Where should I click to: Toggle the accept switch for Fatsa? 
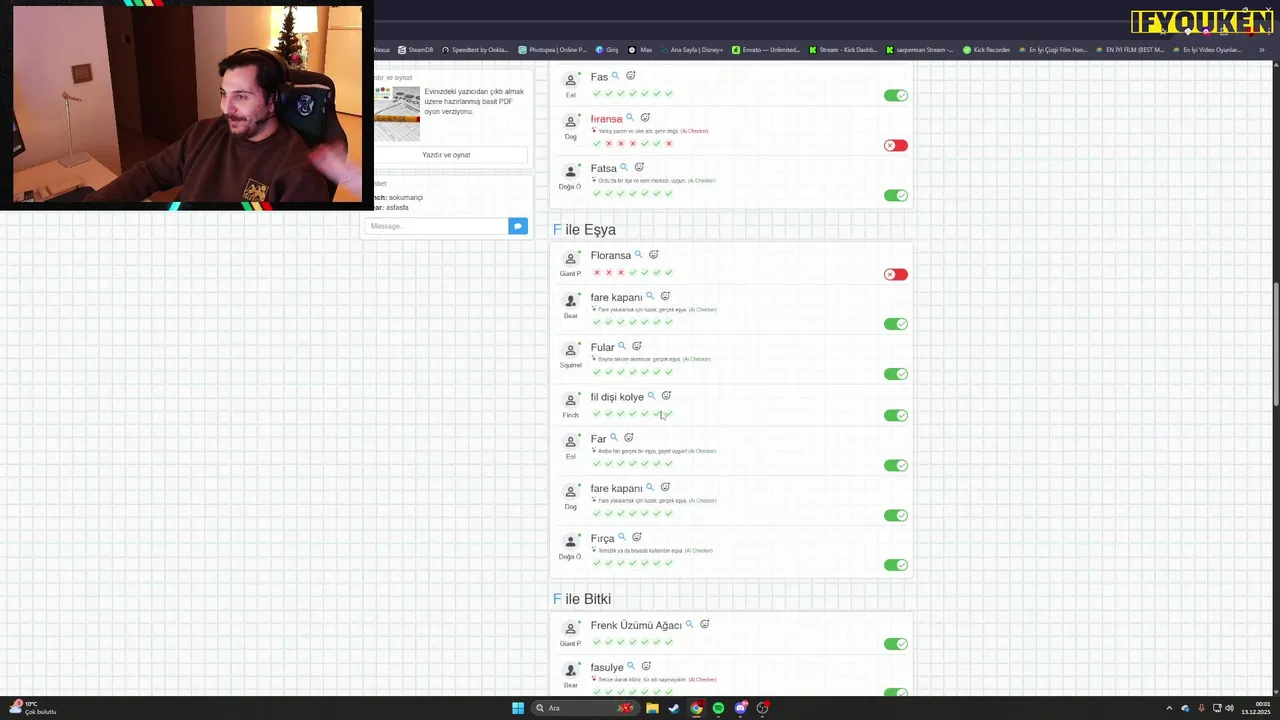[896, 195]
